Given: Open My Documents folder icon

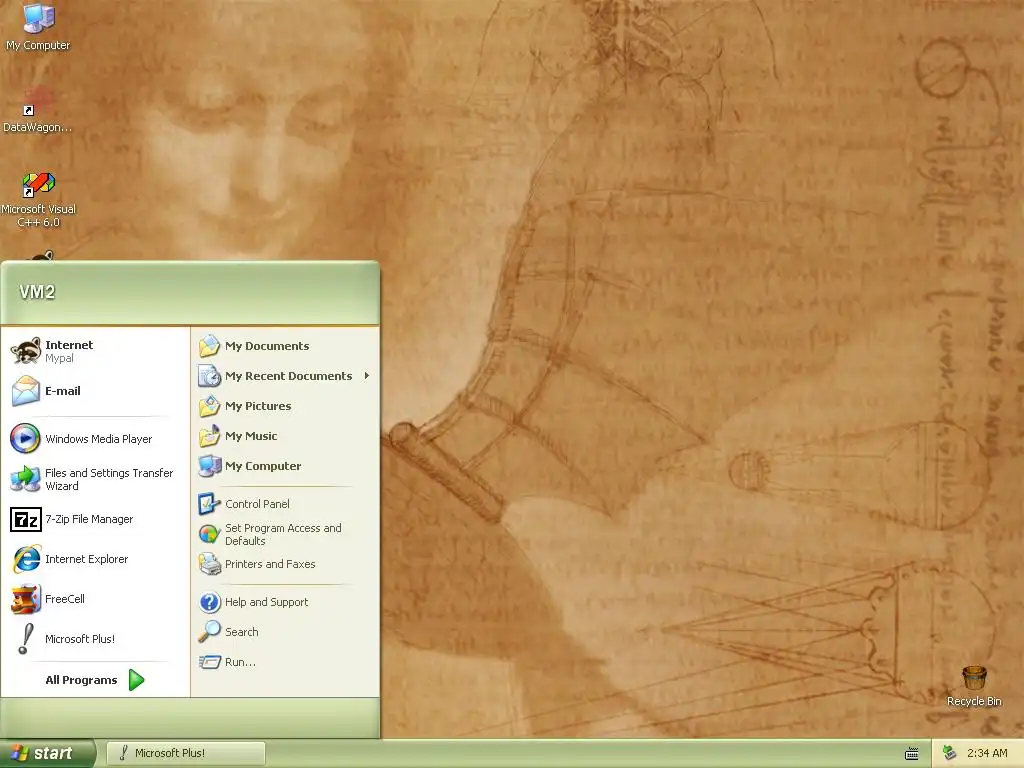Looking at the screenshot, I should [x=210, y=345].
